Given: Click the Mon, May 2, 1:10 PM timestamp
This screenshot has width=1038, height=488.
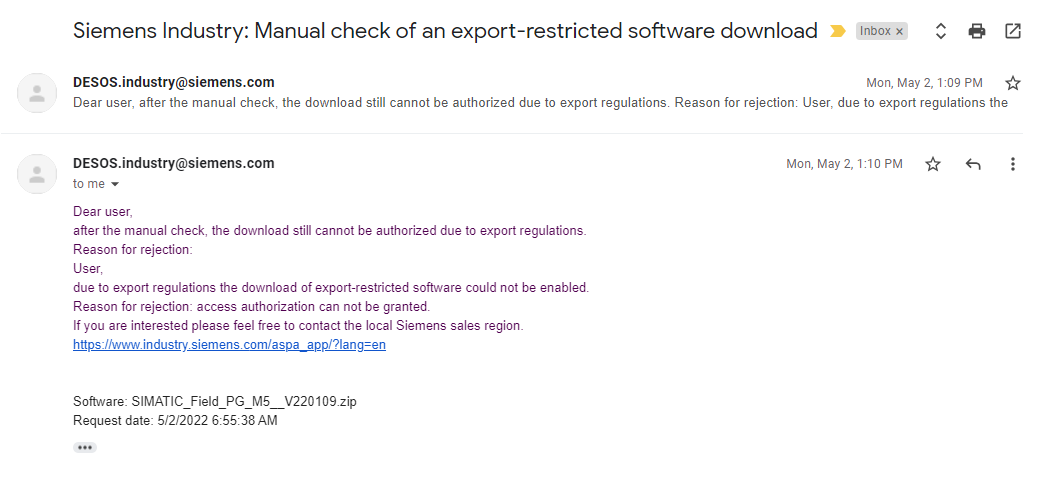Looking at the screenshot, I should pyautogui.click(x=844, y=164).
